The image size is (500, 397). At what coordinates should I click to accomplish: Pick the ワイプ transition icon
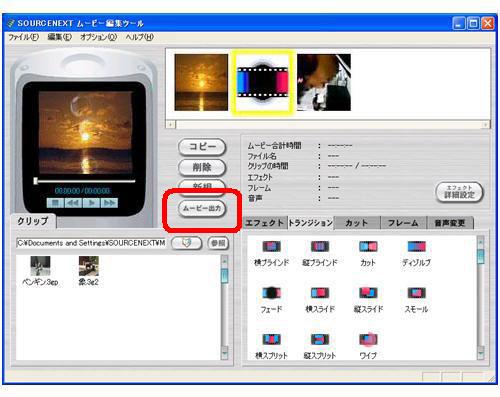click(x=368, y=340)
